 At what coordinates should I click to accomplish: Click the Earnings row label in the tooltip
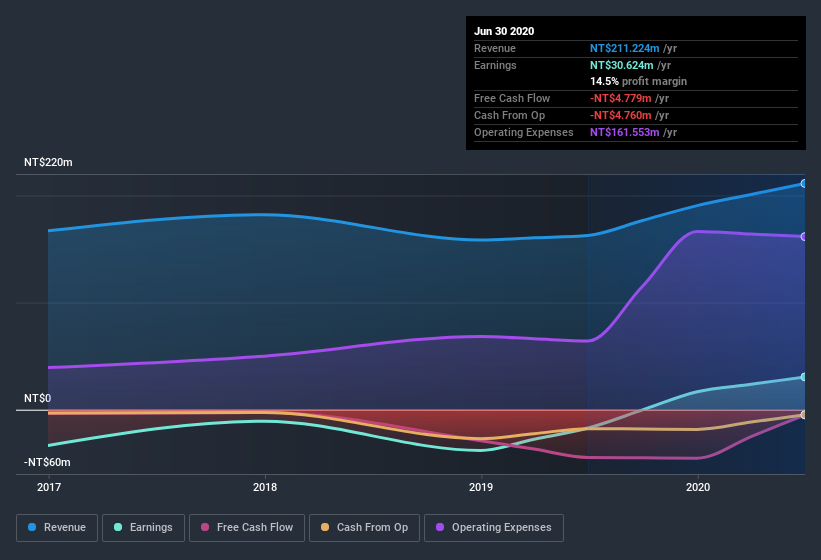pos(495,65)
